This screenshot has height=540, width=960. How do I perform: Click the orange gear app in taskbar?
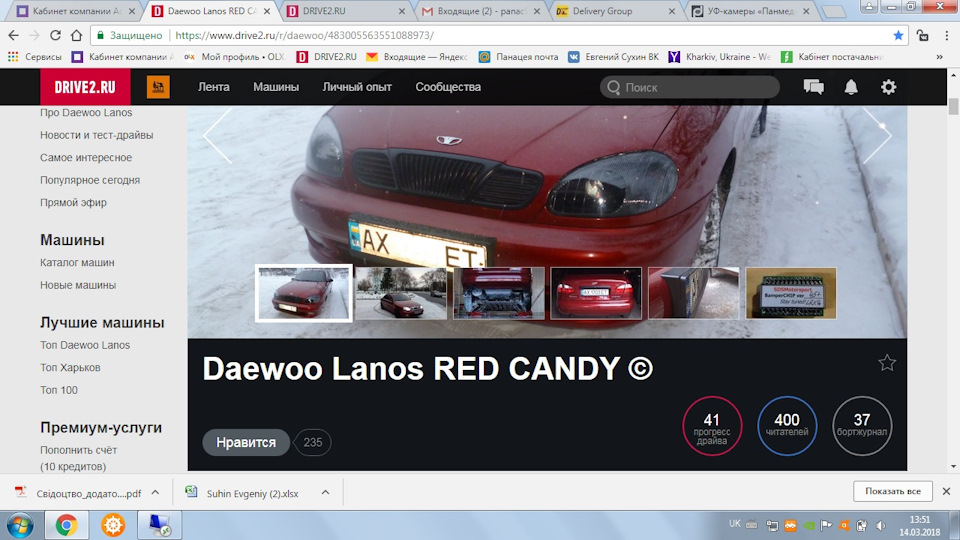tap(113, 525)
